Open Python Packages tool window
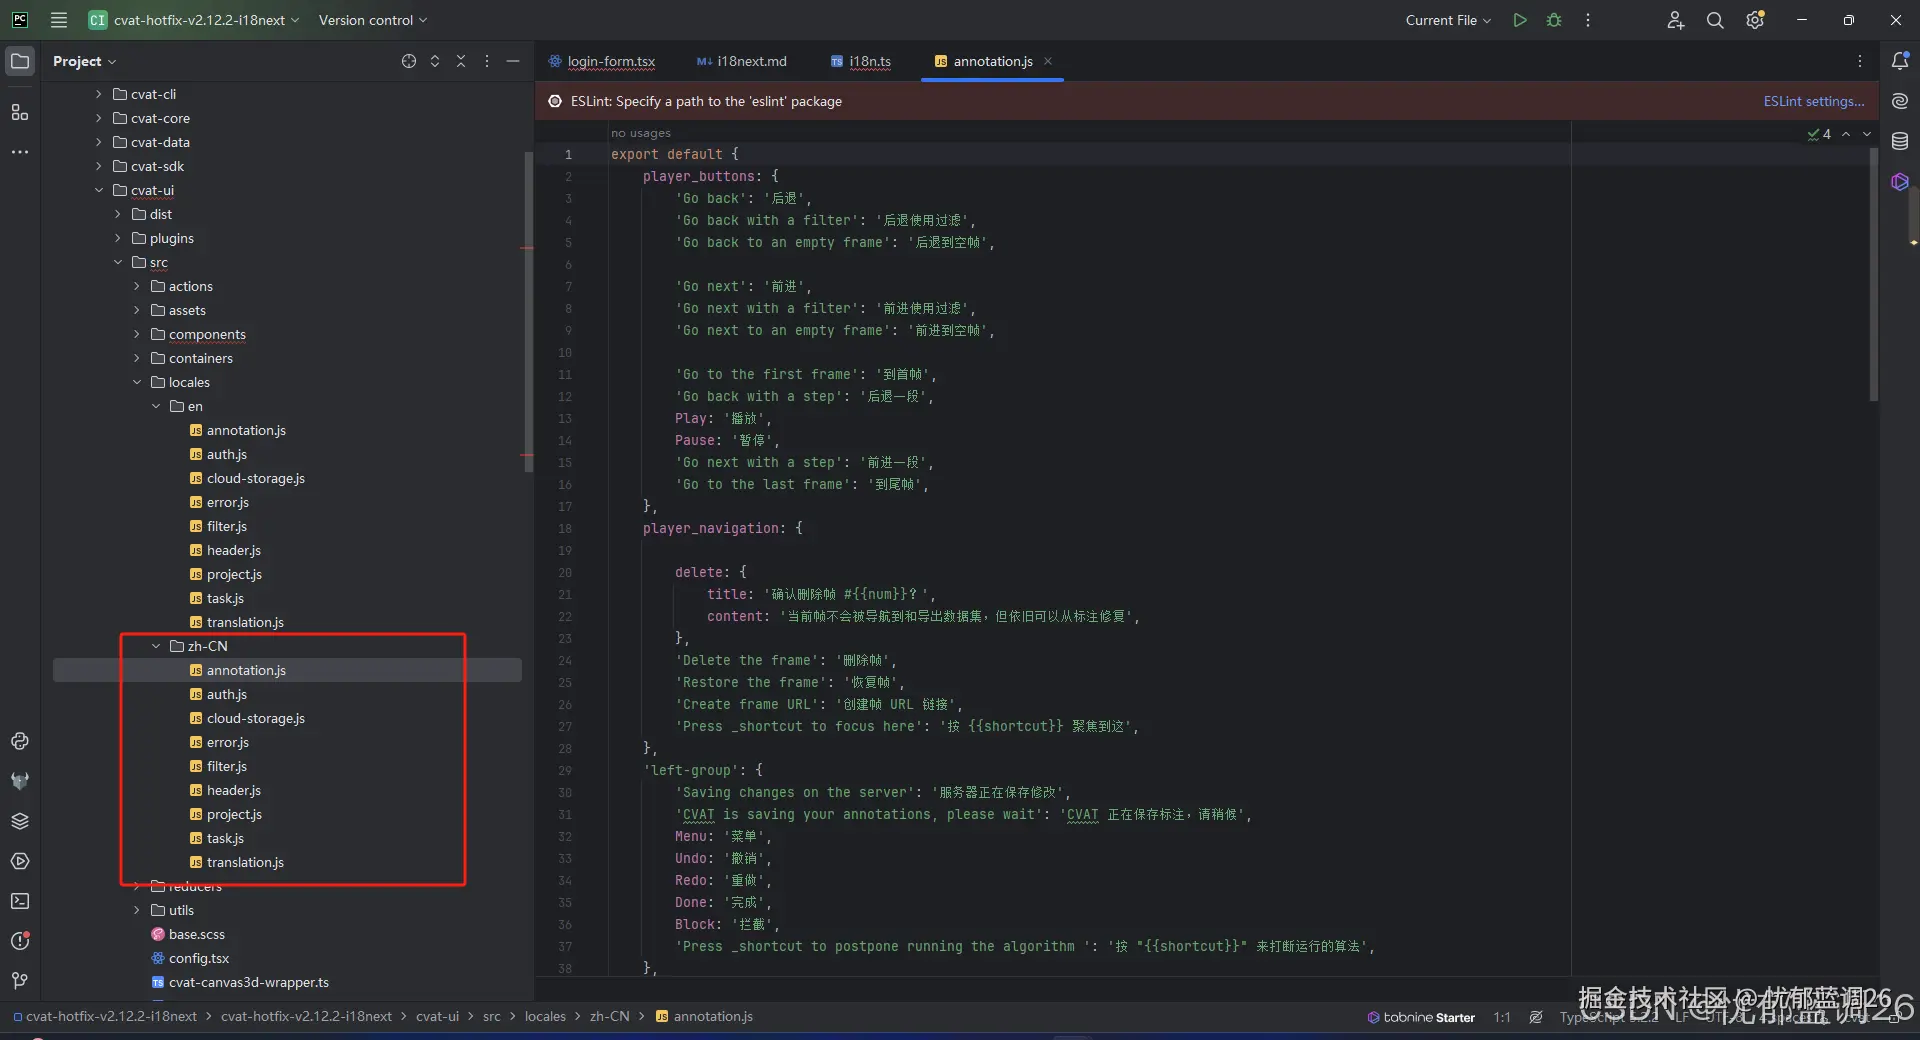The image size is (1920, 1040). pos(20,821)
